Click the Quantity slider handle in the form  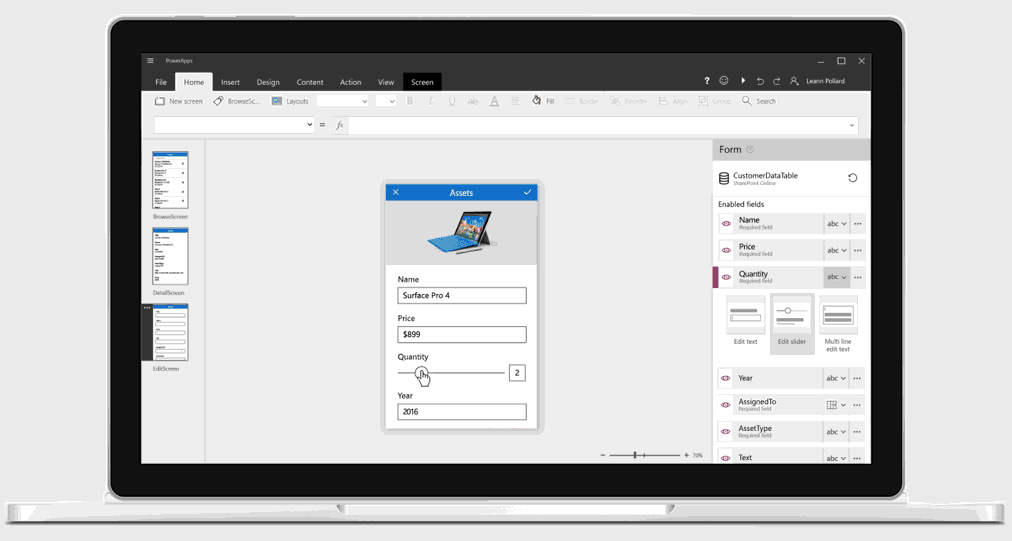click(x=421, y=373)
